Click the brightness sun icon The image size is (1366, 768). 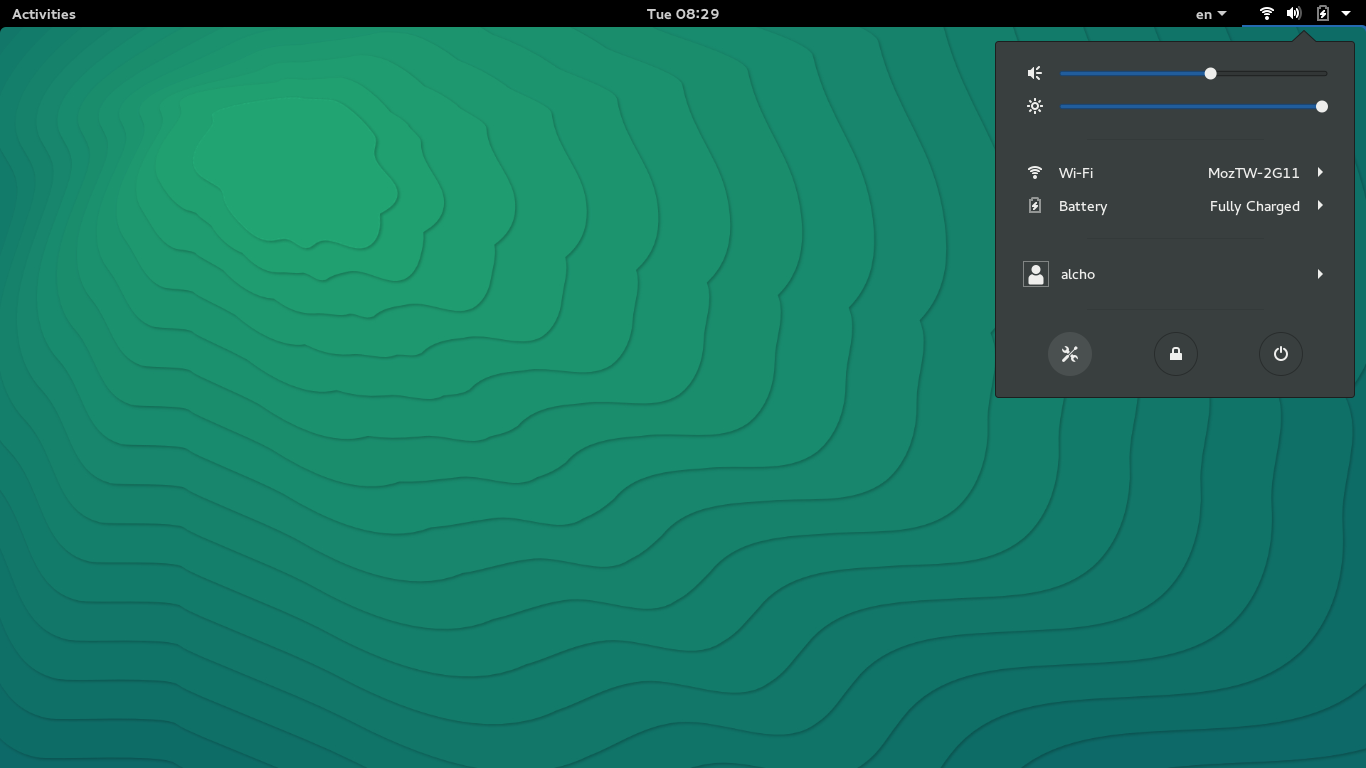coord(1035,106)
